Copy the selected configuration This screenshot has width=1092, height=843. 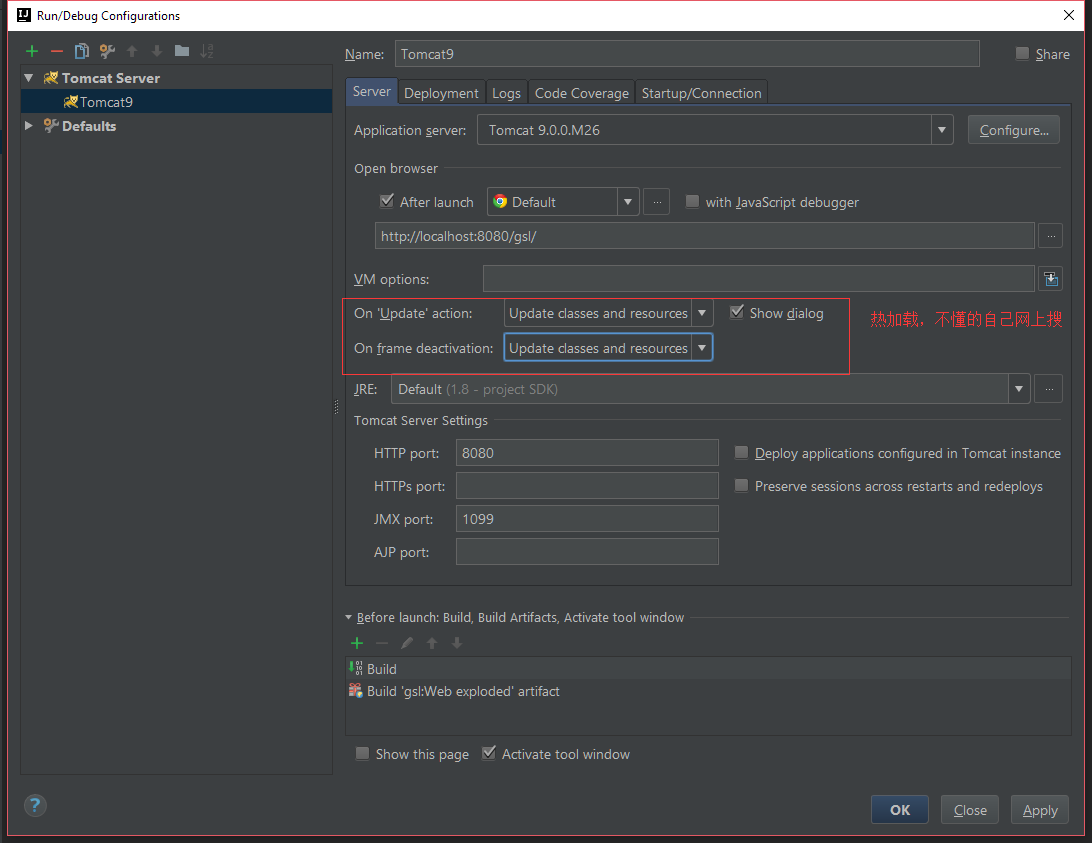tap(82, 51)
